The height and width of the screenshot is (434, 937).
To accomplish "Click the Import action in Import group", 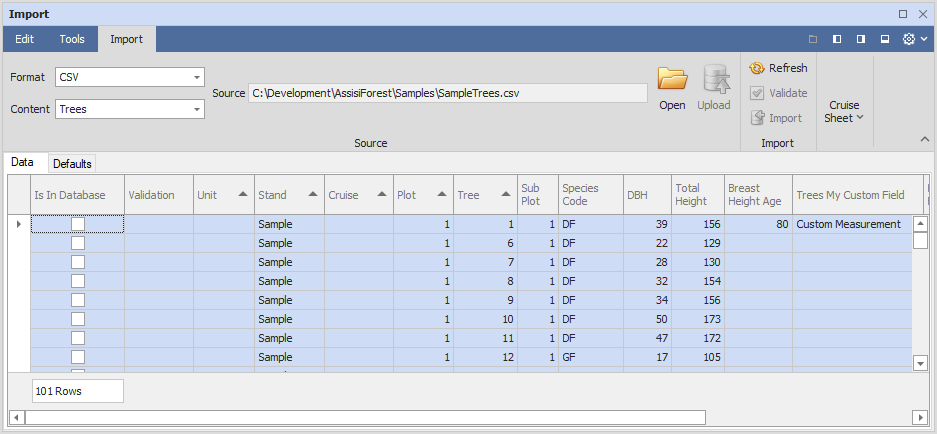I will 776,118.
